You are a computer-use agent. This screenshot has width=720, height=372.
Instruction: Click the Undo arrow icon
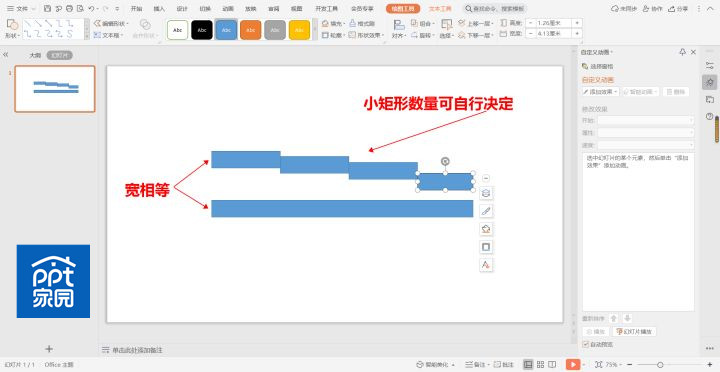point(91,8)
